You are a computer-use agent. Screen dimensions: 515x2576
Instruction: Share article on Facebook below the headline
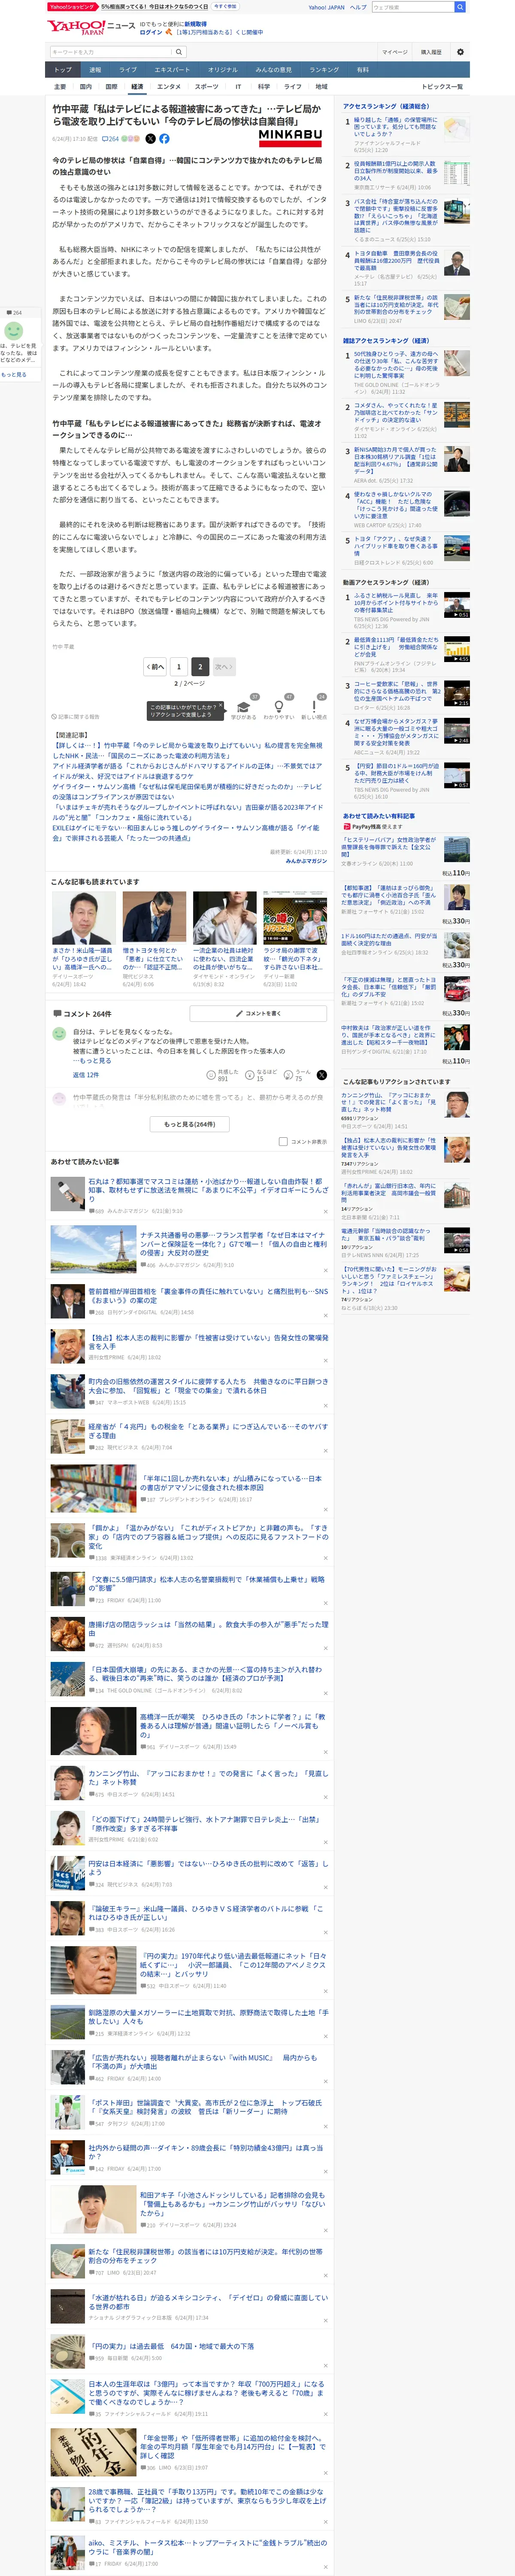(x=164, y=139)
